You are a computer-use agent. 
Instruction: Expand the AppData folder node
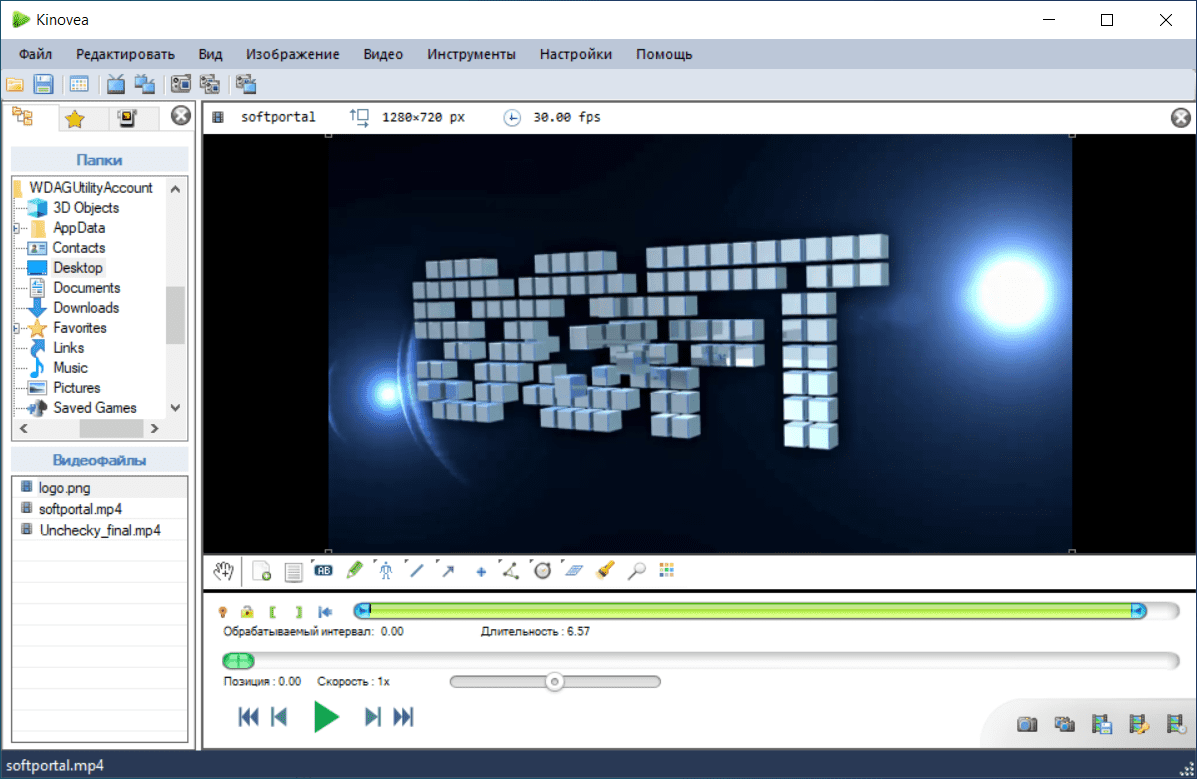[x=16, y=228]
